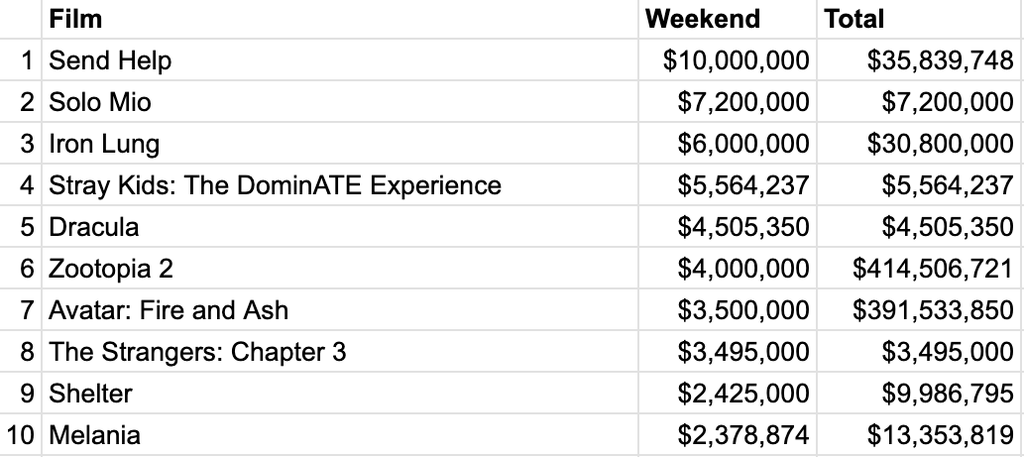This screenshot has height=457, width=1024.
Task: Select the Melania cell
Action: [340, 435]
